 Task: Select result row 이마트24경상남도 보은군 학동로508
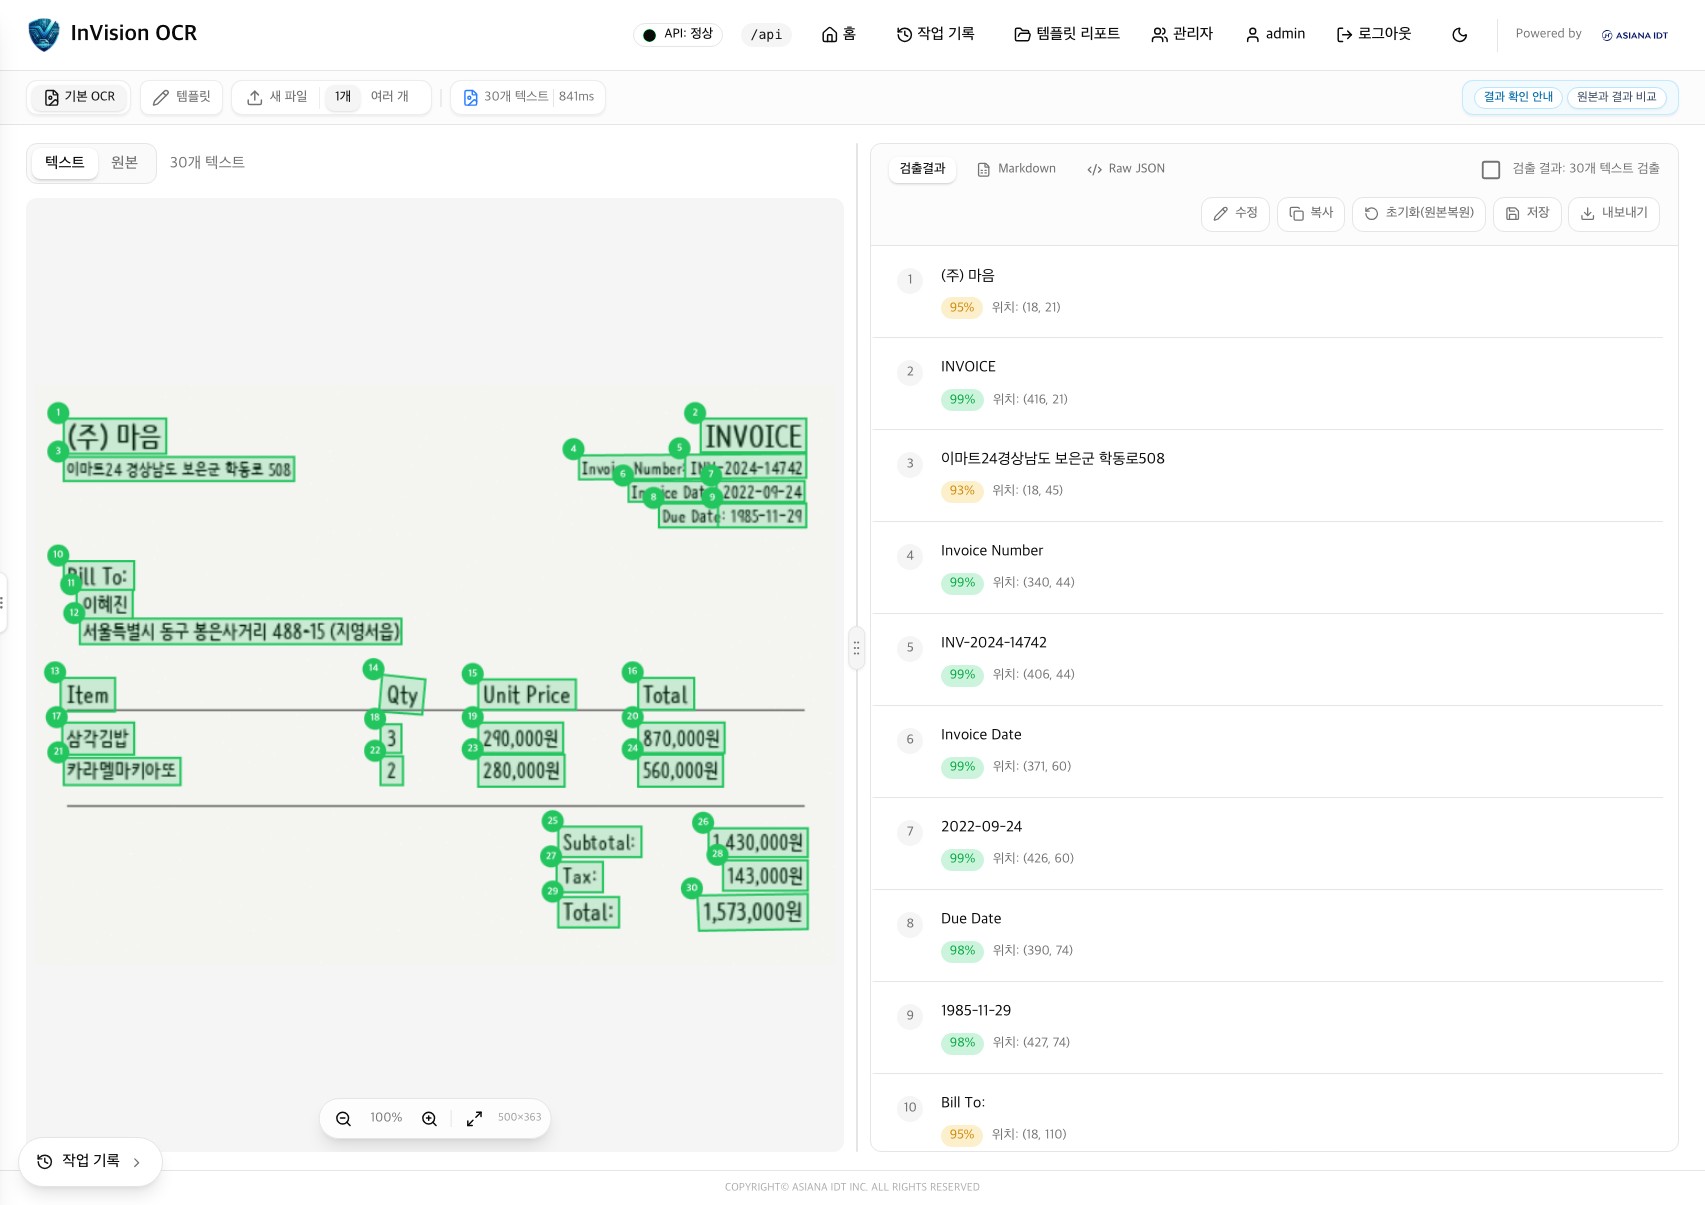(x=1267, y=475)
